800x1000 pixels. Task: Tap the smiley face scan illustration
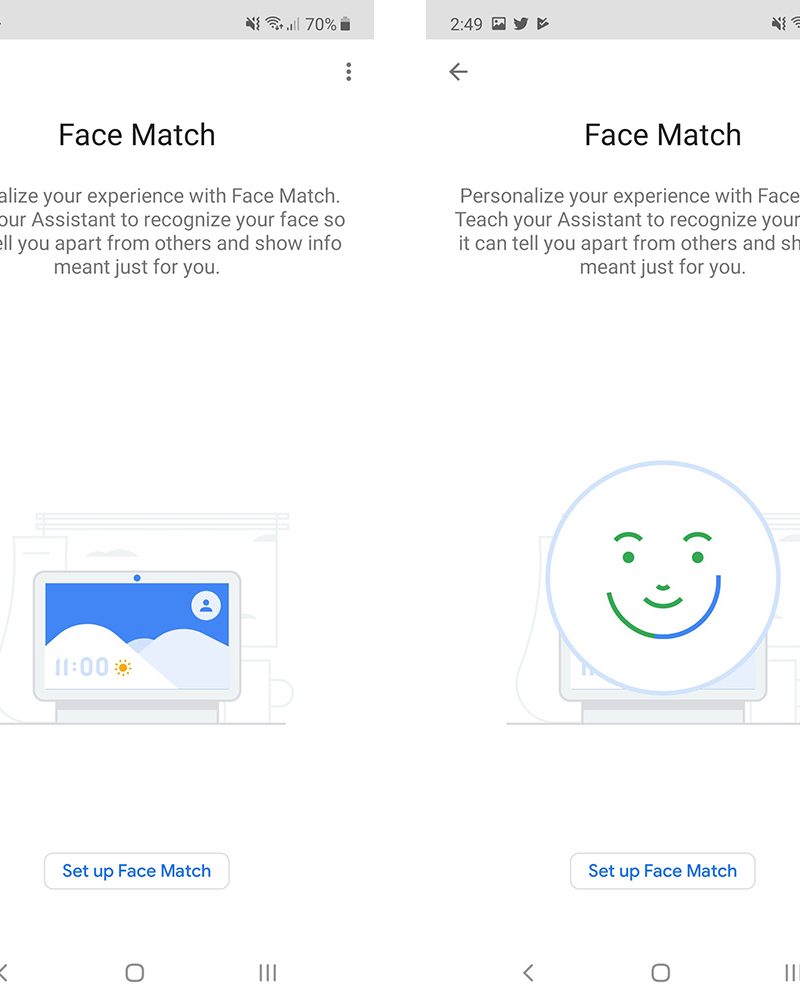(x=662, y=577)
